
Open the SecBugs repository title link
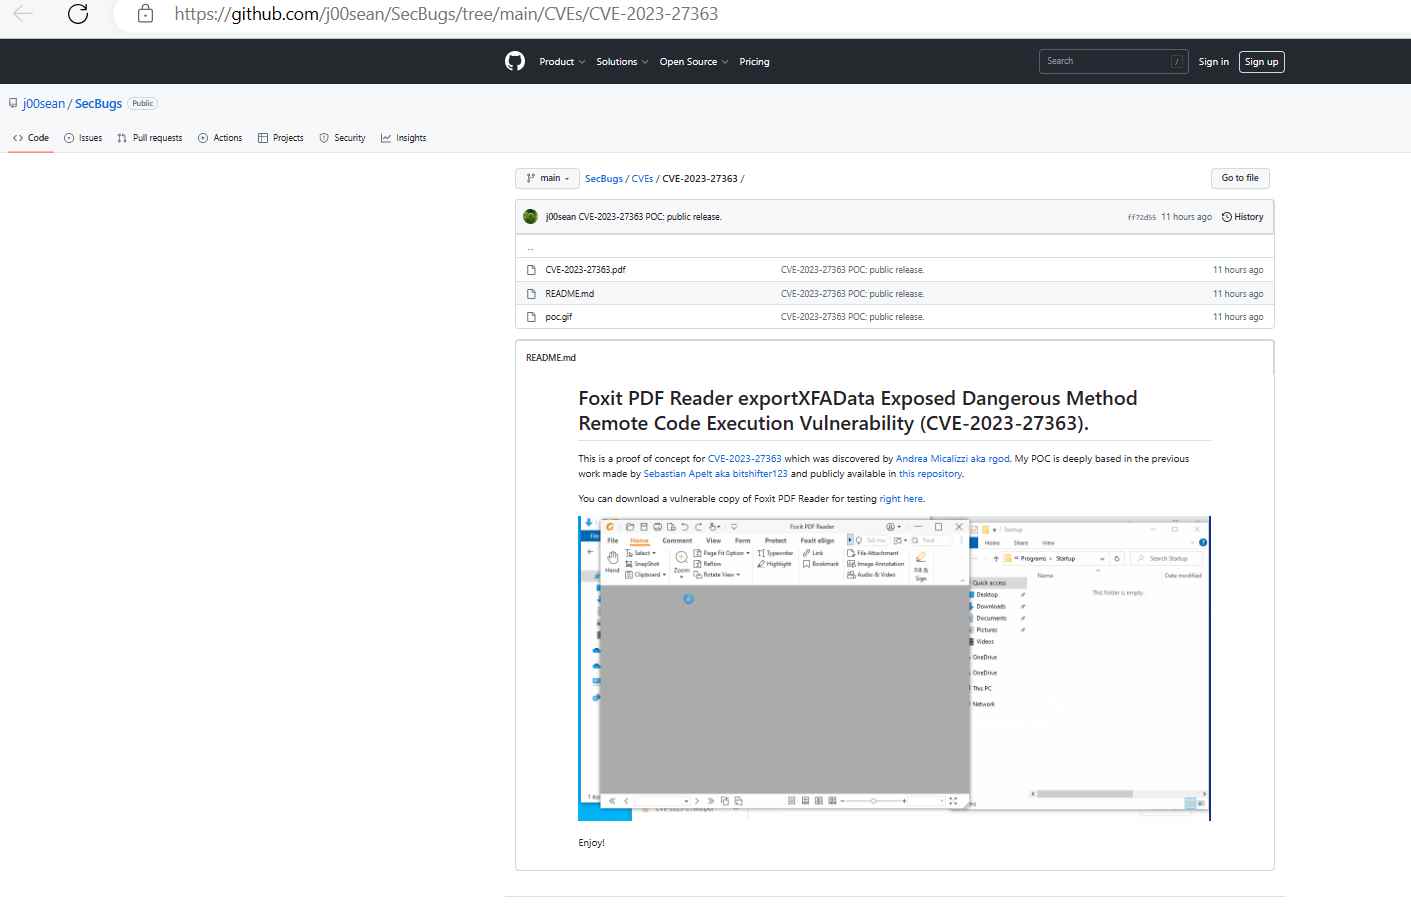[98, 104]
